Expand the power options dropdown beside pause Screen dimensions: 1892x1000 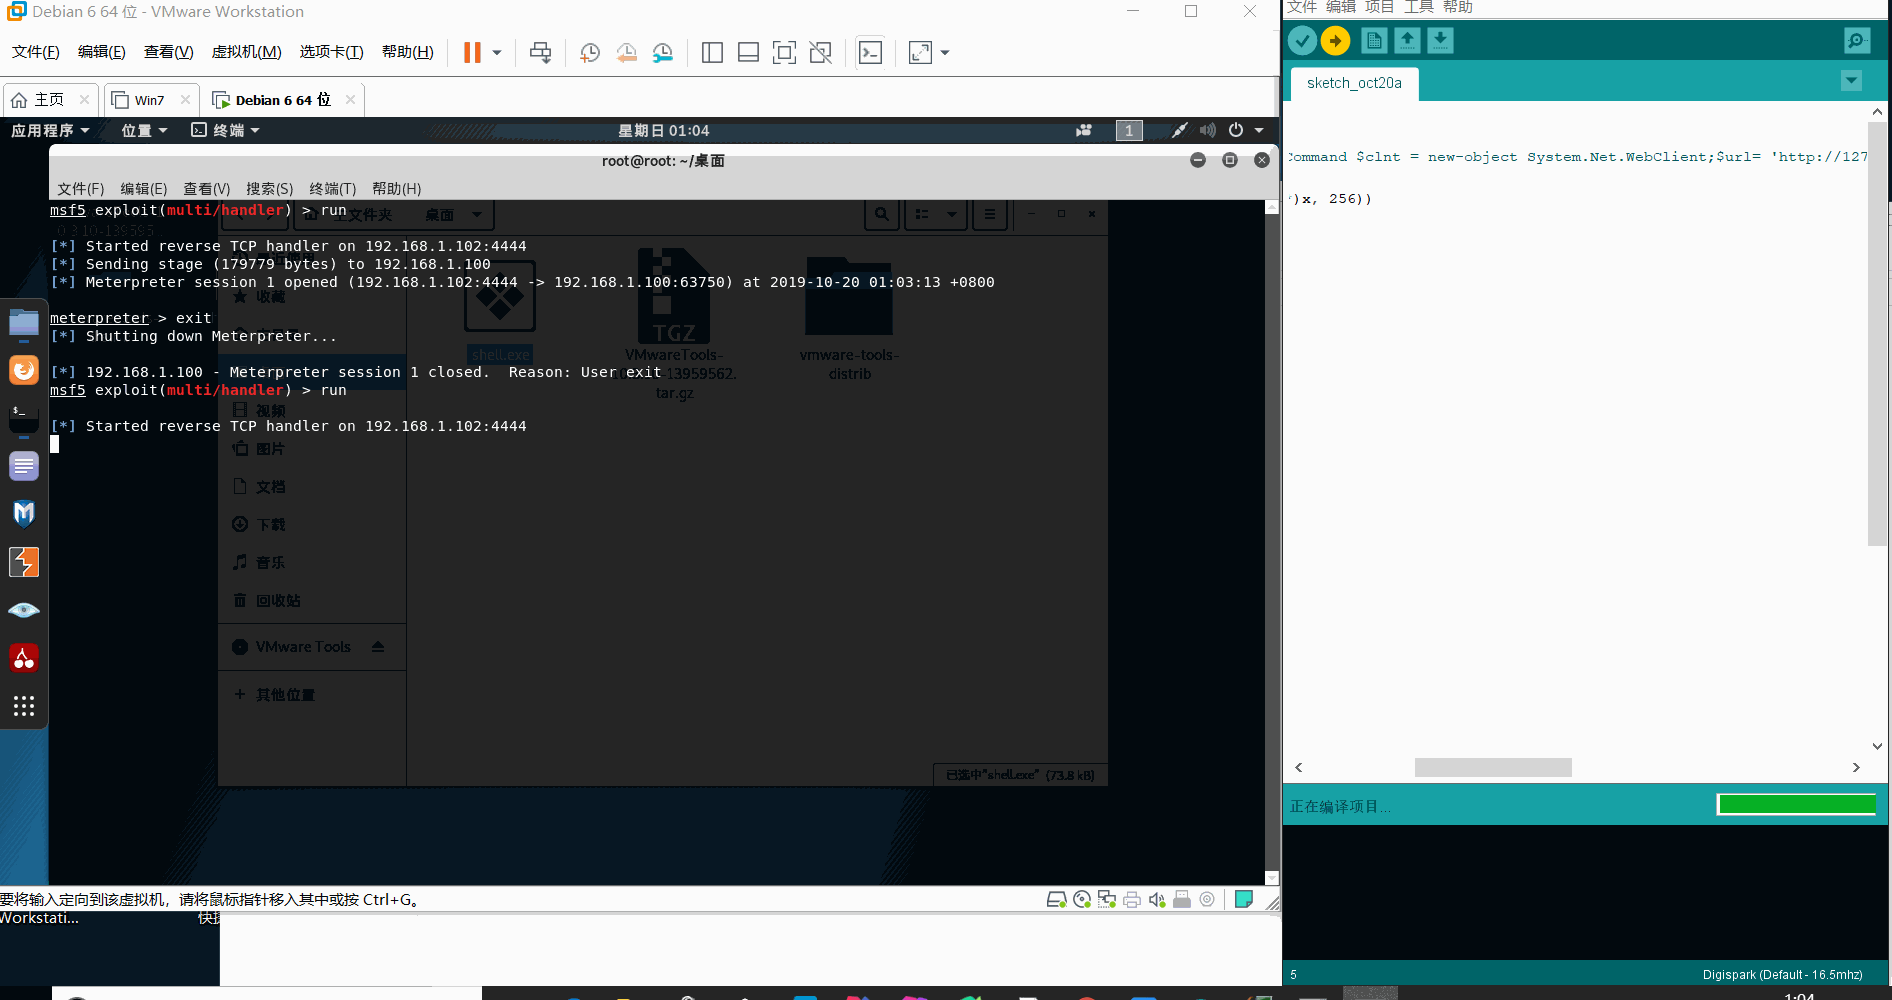pyautogui.click(x=497, y=52)
